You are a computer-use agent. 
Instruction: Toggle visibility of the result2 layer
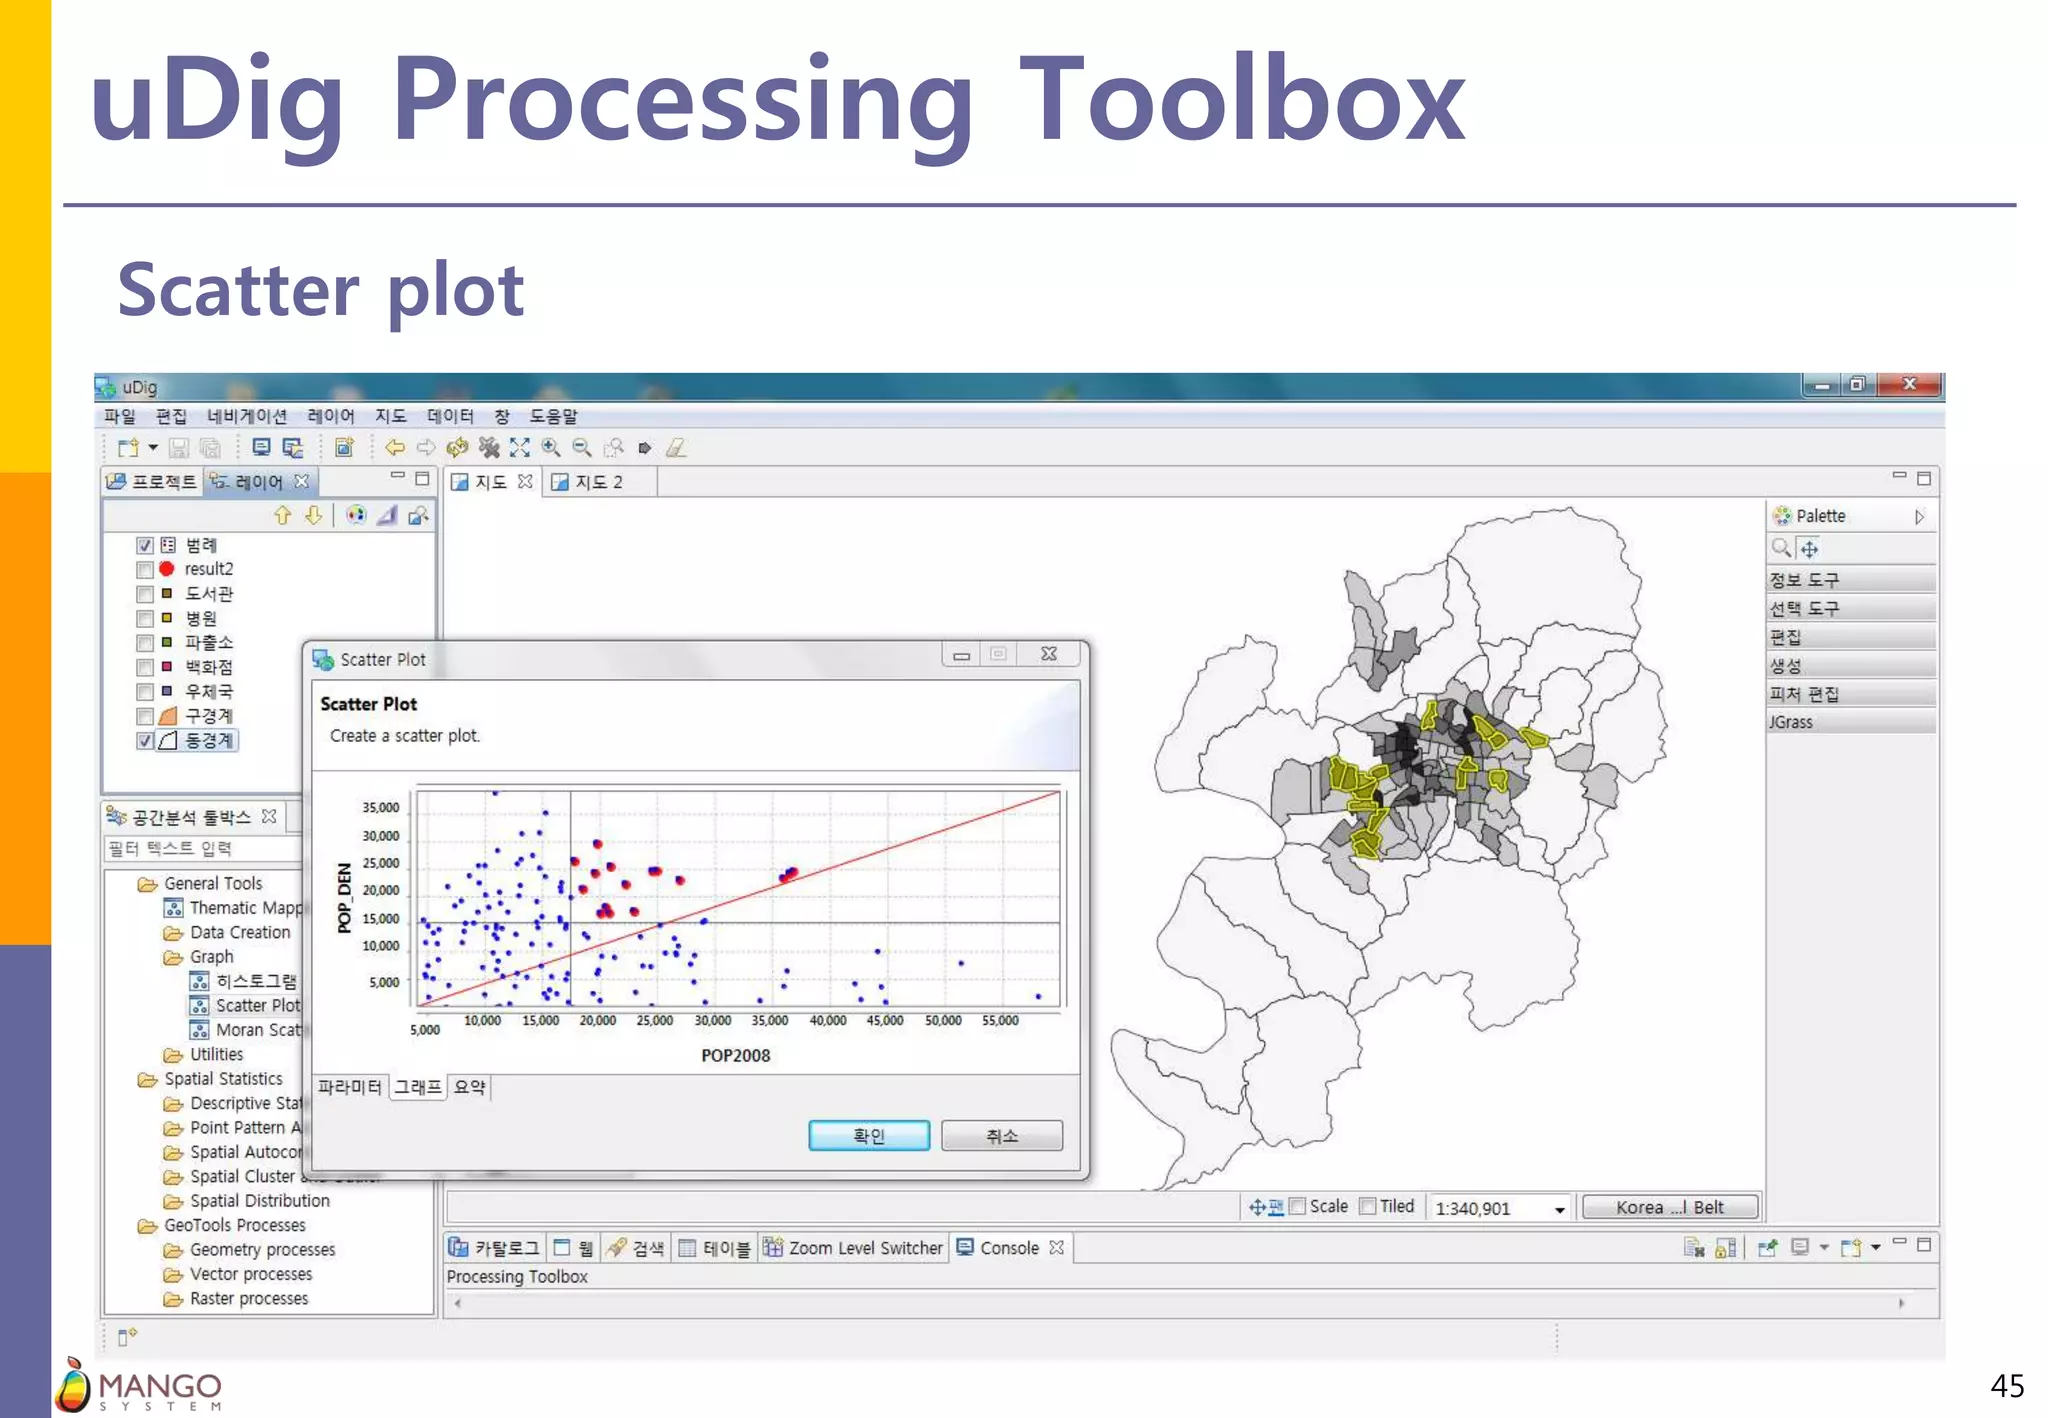(x=145, y=569)
